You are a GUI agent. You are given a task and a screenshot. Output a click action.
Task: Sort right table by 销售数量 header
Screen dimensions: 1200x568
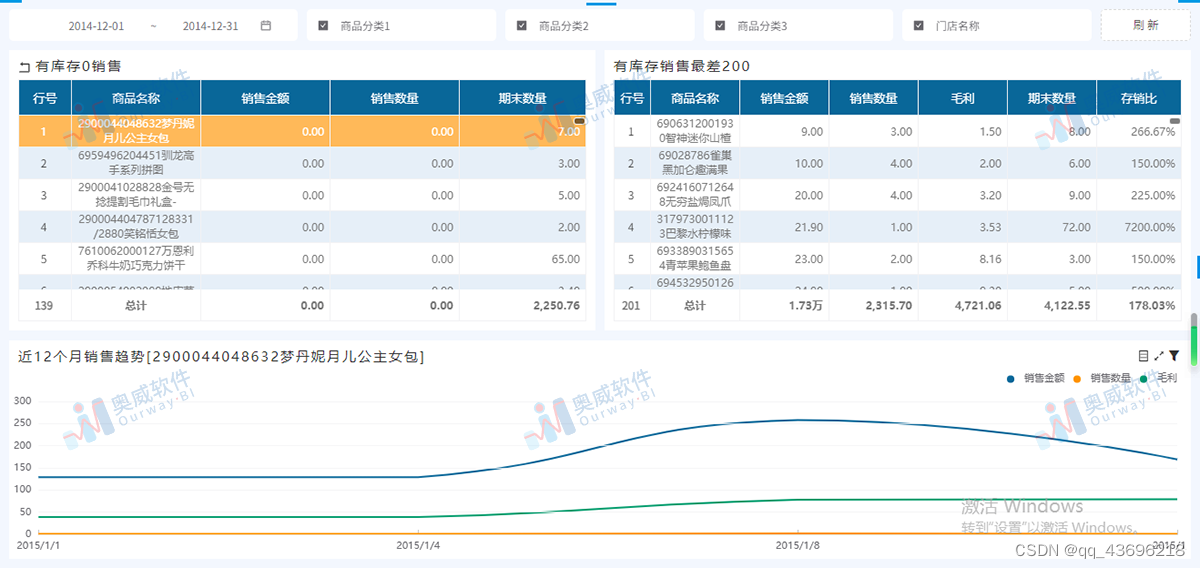pyautogui.click(x=874, y=98)
